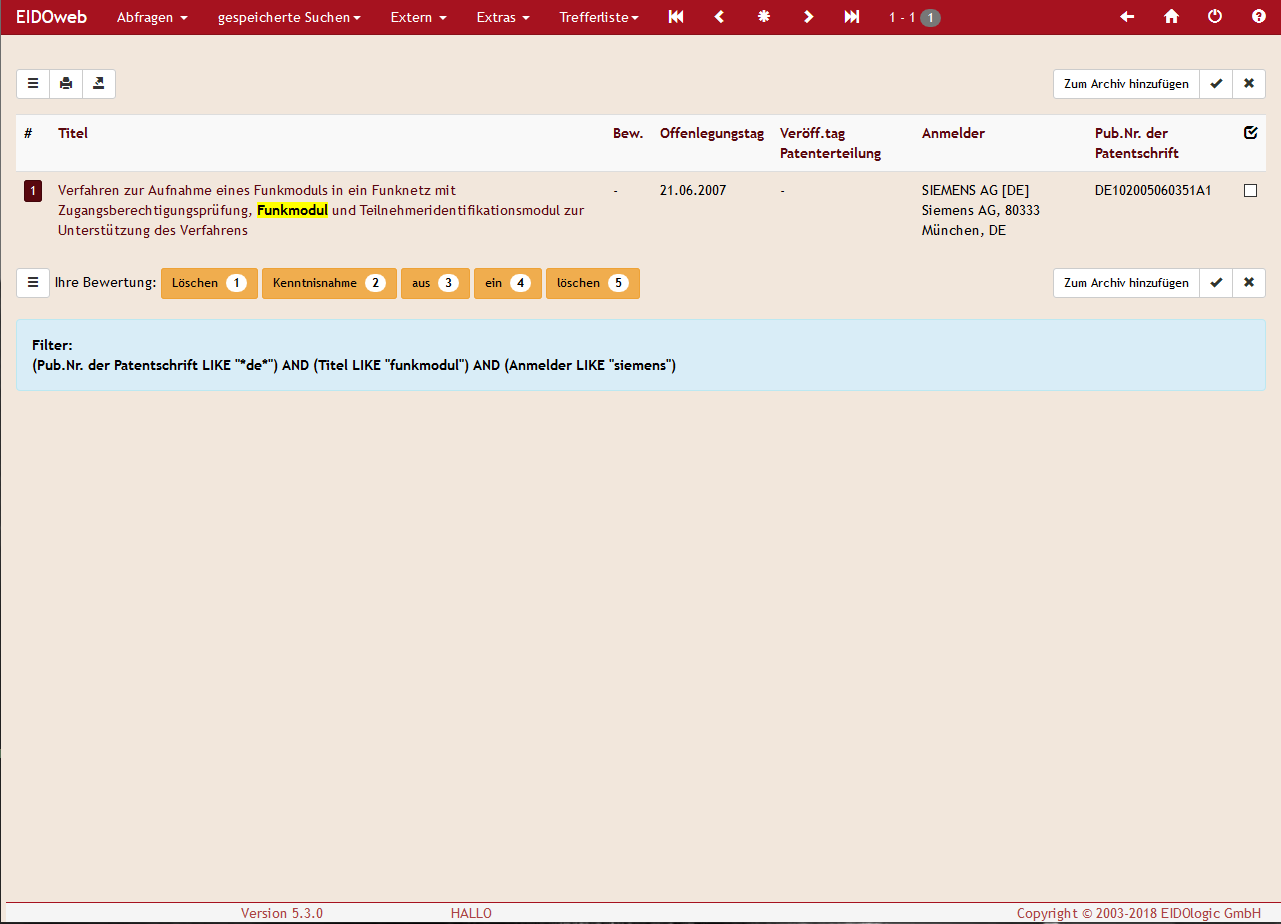Image resolution: width=1281 pixels, height=924 pixels.
Task: Click the print icon in top toolbar
Action: pos(66,84)
